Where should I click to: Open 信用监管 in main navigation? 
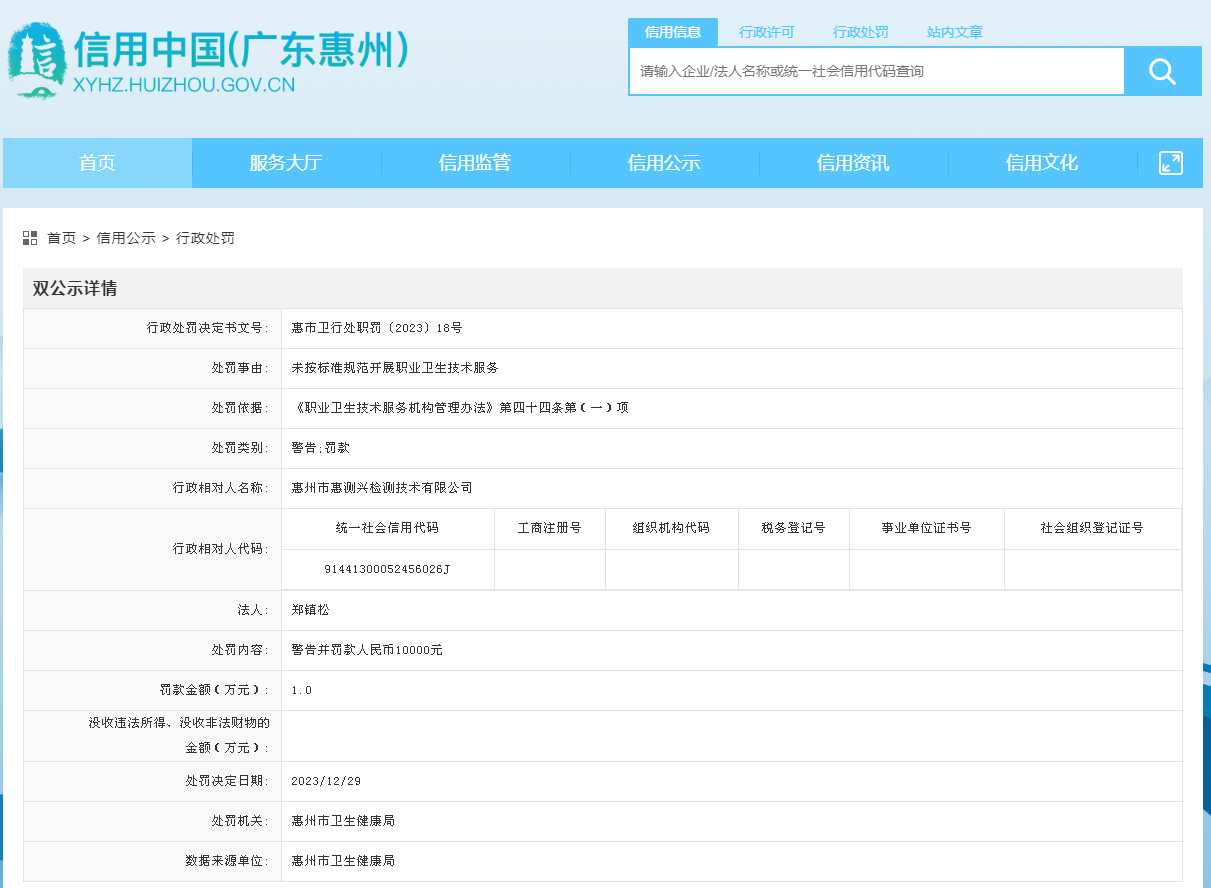(475, 163)
